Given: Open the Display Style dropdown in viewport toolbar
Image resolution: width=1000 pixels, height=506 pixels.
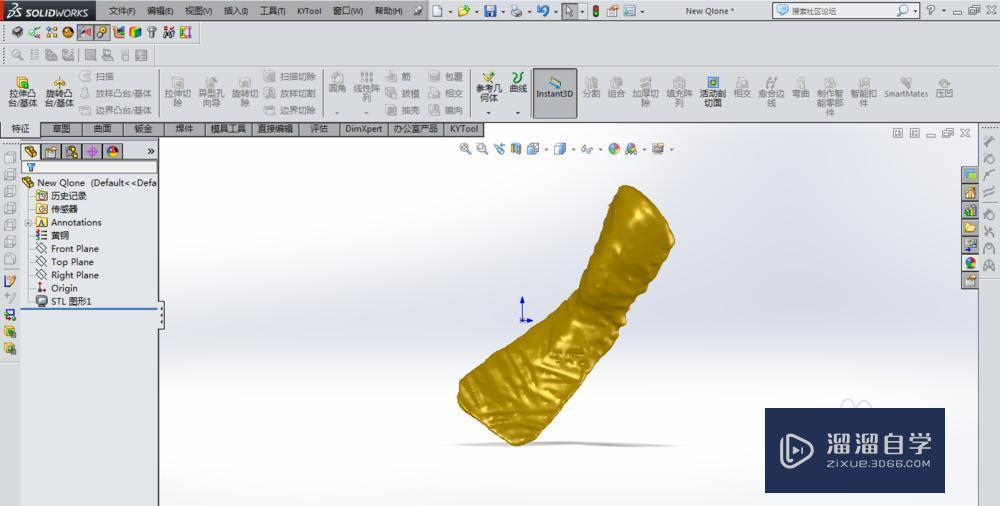Looking at the screenshot, I should [573, 150].
